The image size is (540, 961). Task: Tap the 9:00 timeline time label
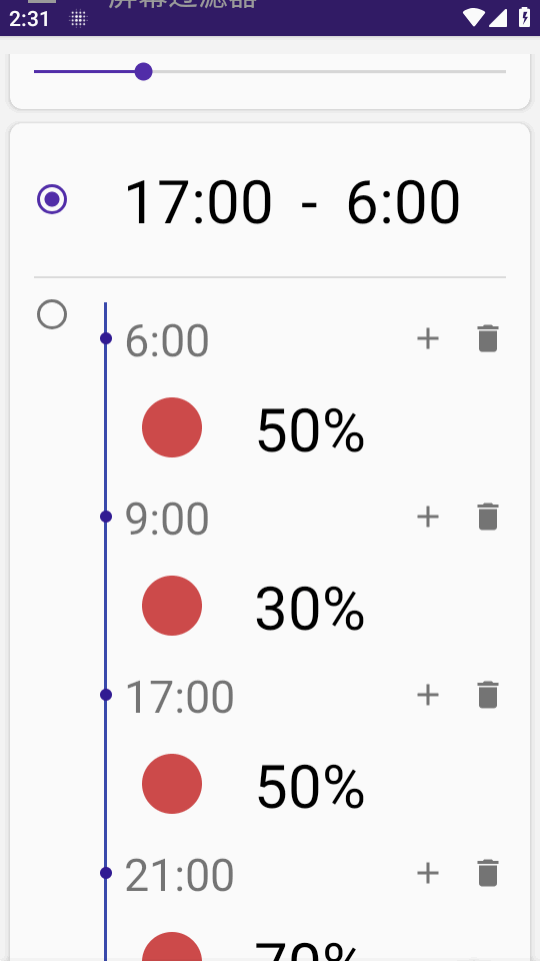[x=167, y=518]
